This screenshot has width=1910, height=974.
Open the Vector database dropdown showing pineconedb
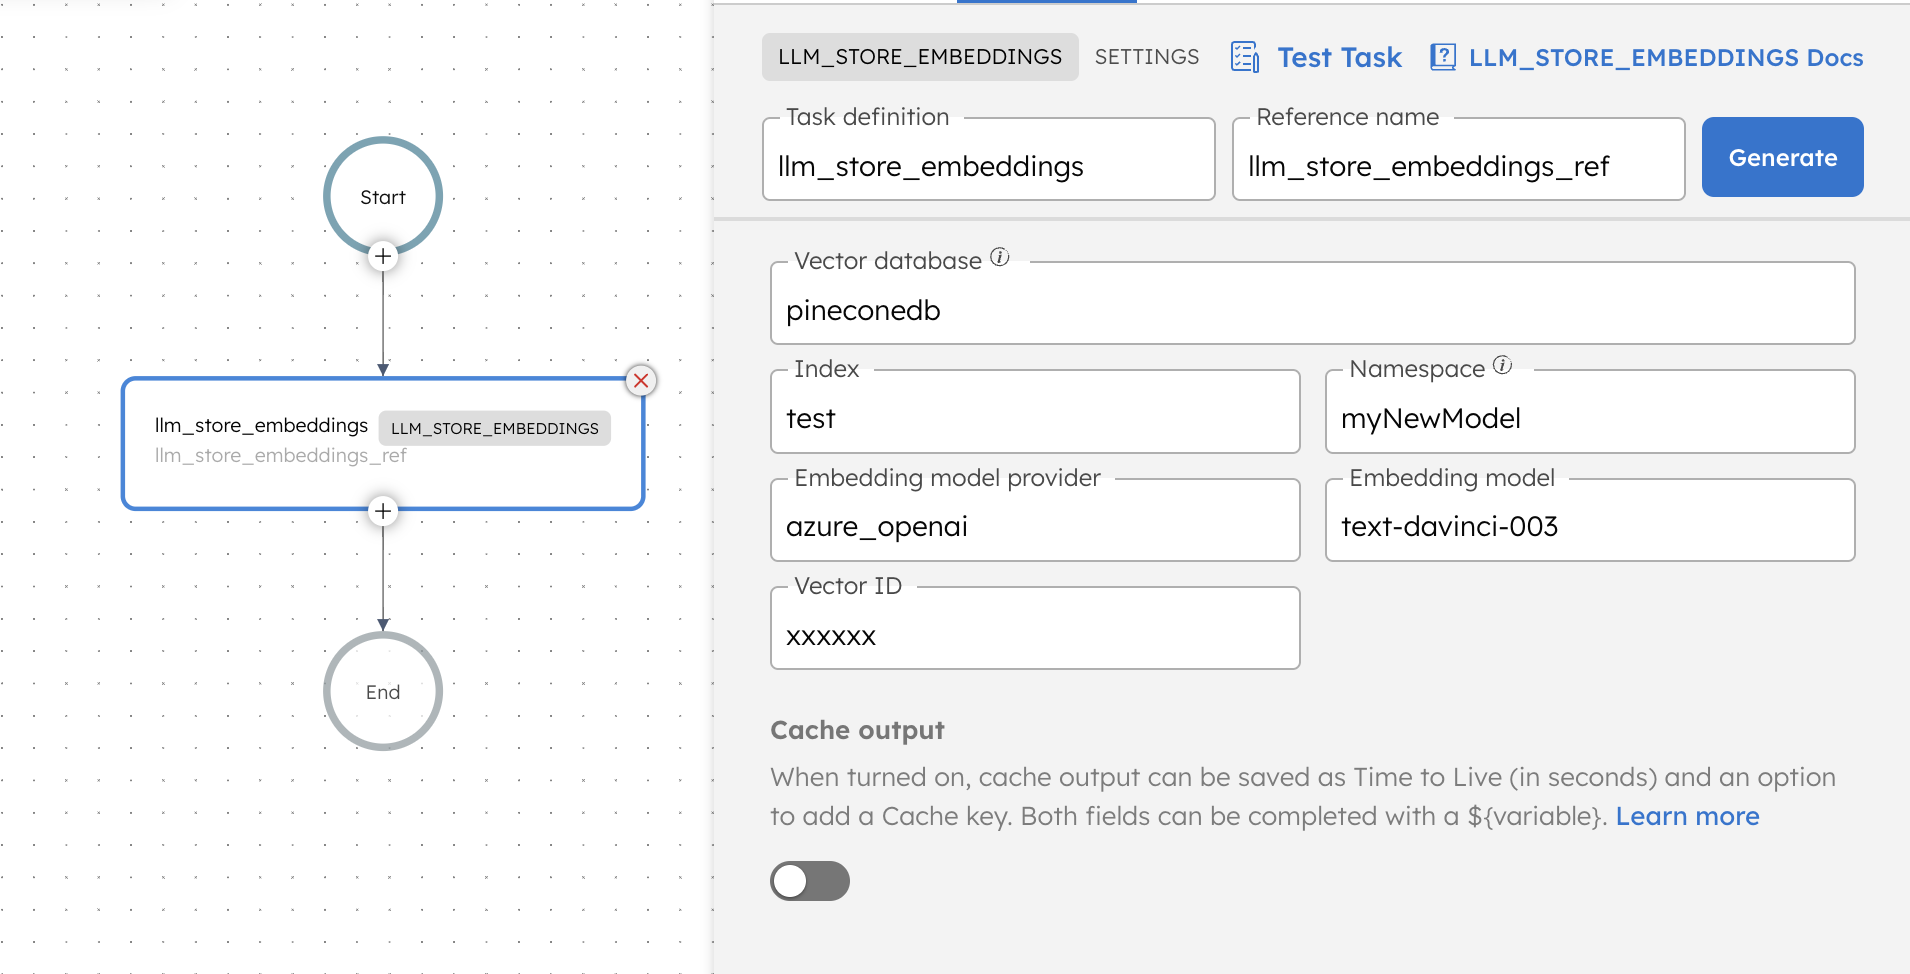click(1313, 304)
